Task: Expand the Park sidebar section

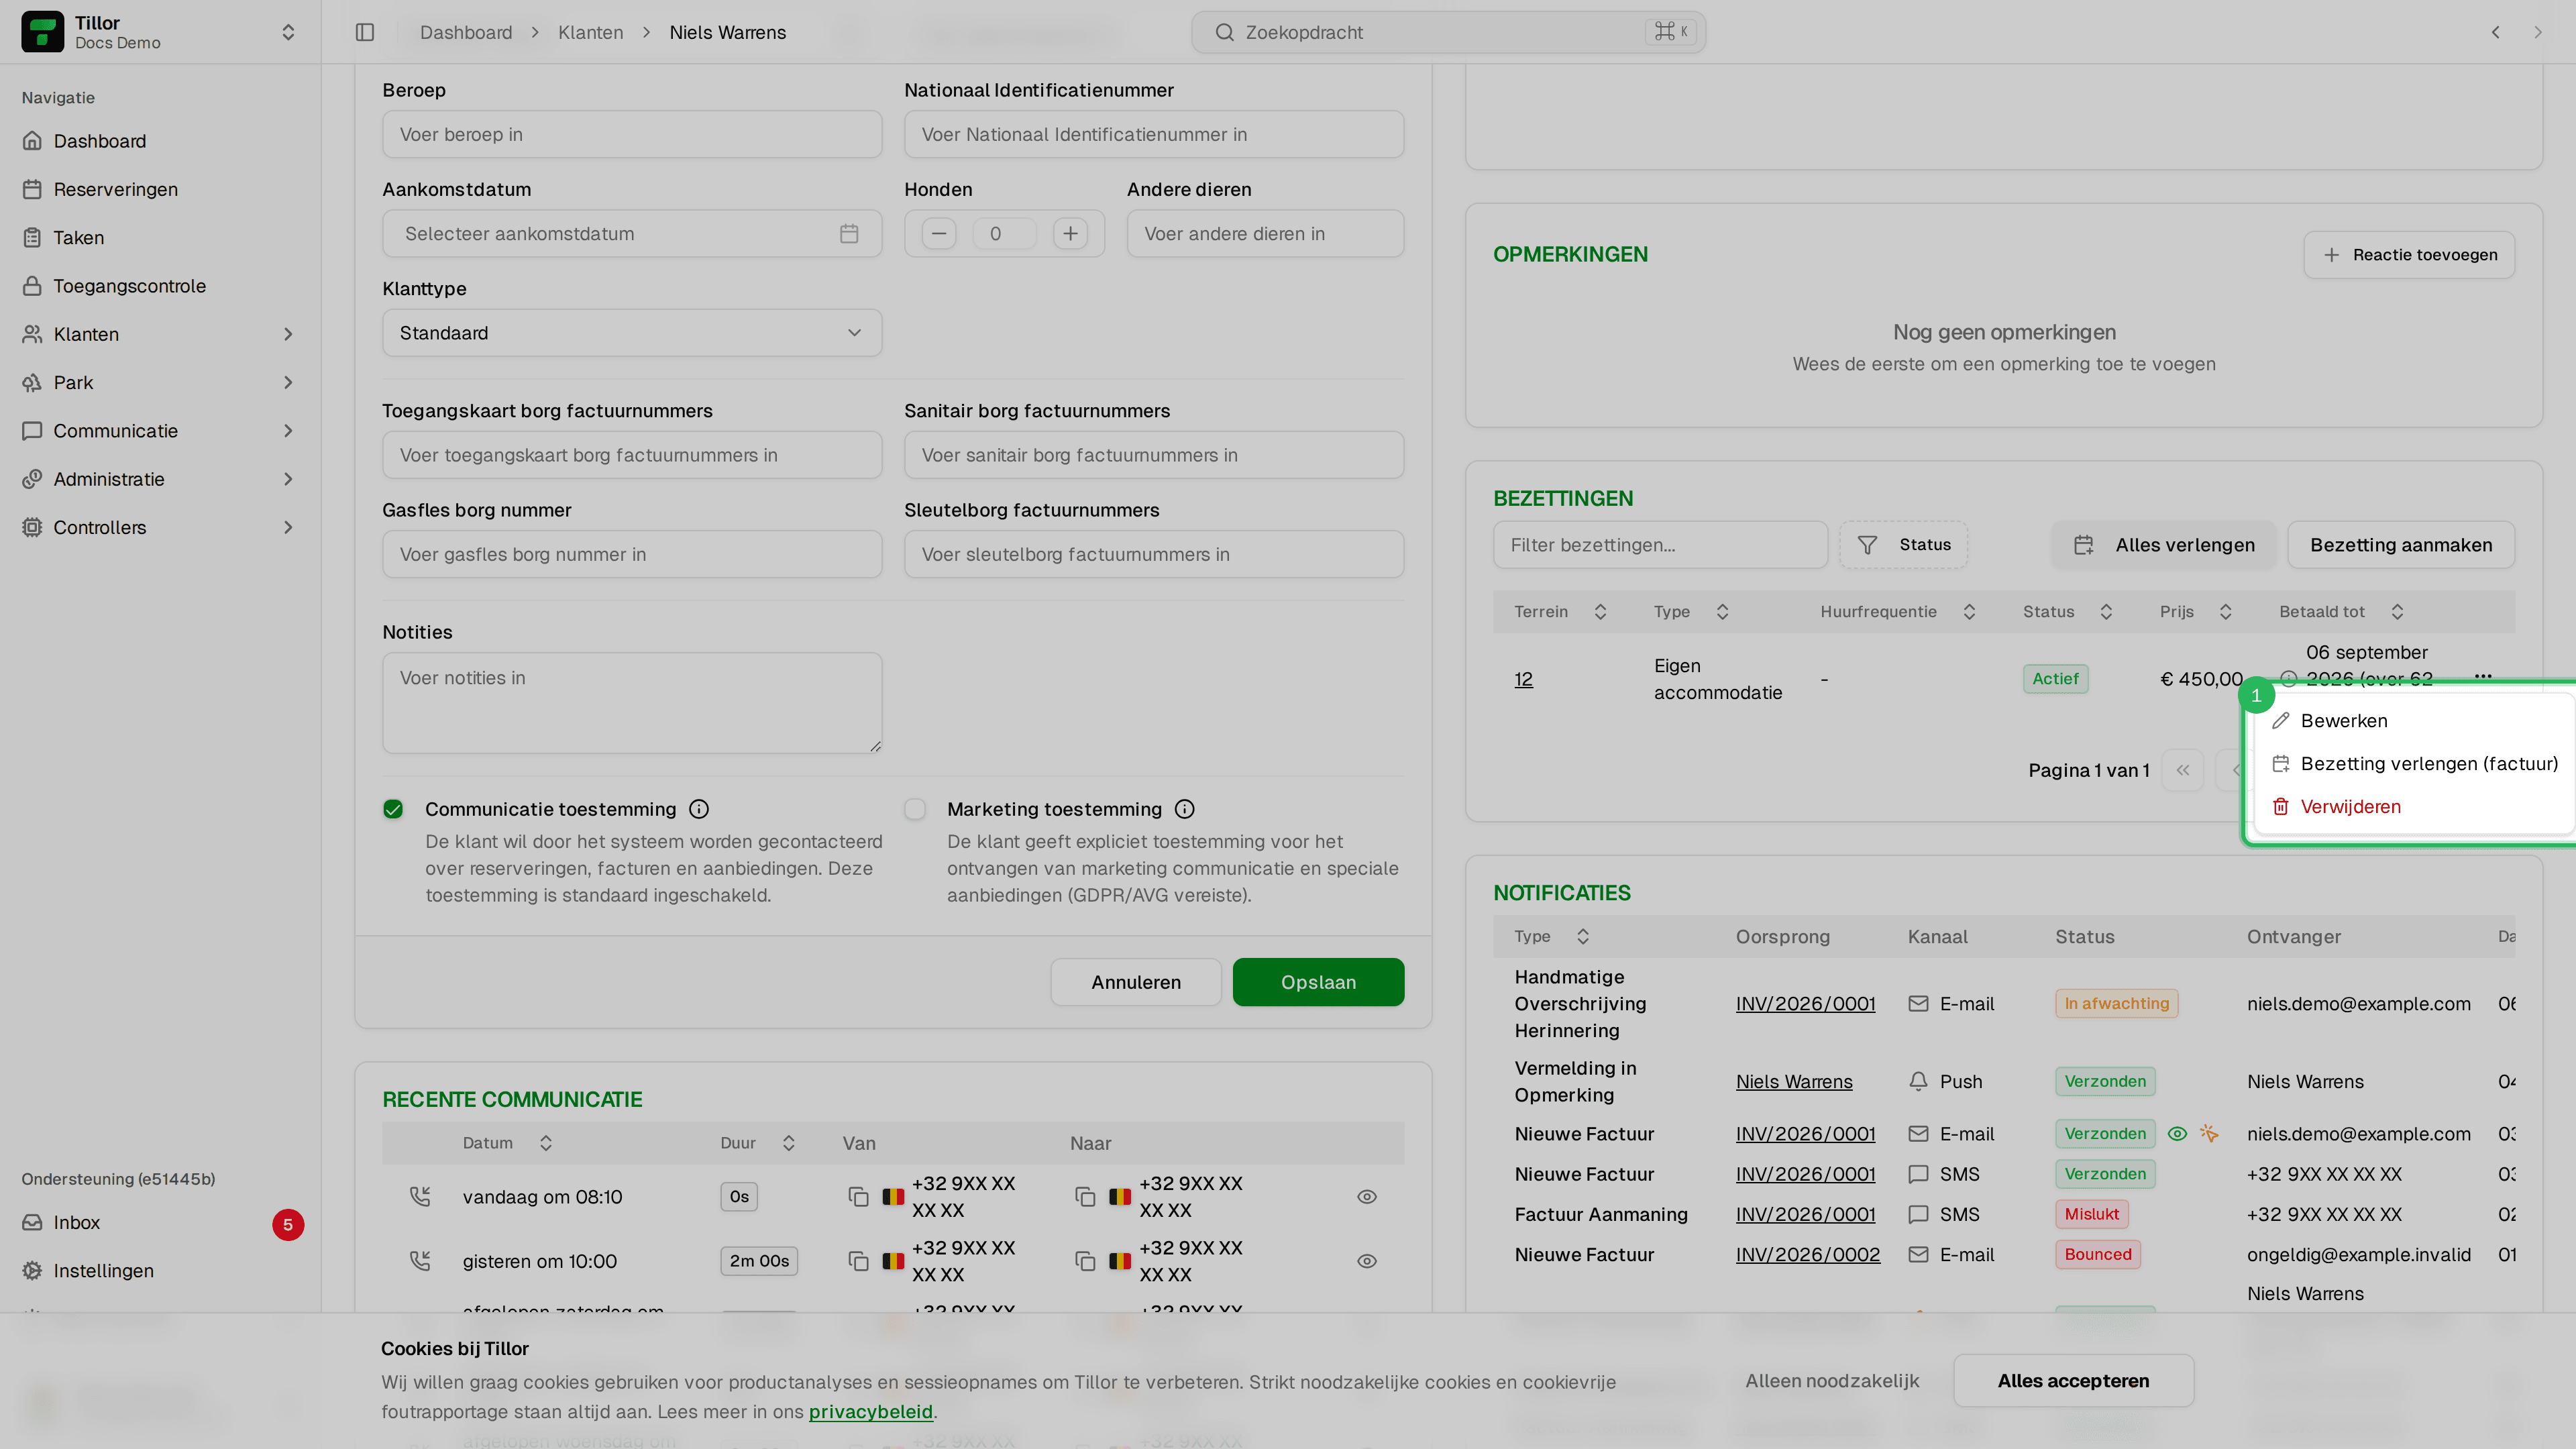Action: [x=160, y=382]
